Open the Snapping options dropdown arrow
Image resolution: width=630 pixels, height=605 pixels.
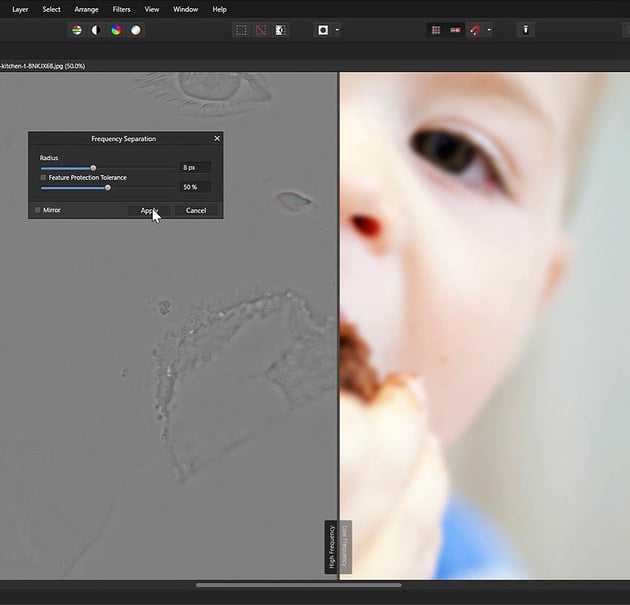click(x=489, y=30)
